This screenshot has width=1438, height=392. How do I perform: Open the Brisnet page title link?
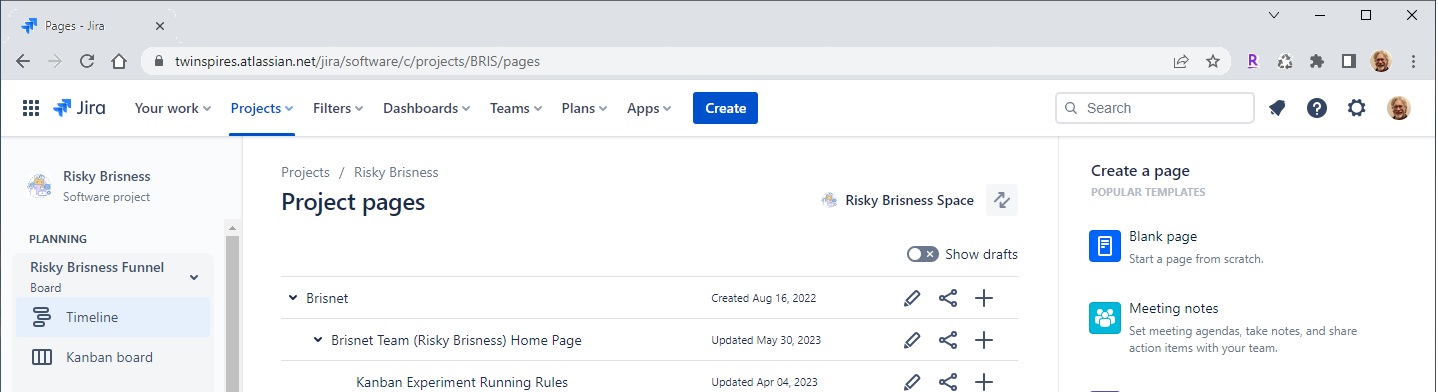click(327, 298)
